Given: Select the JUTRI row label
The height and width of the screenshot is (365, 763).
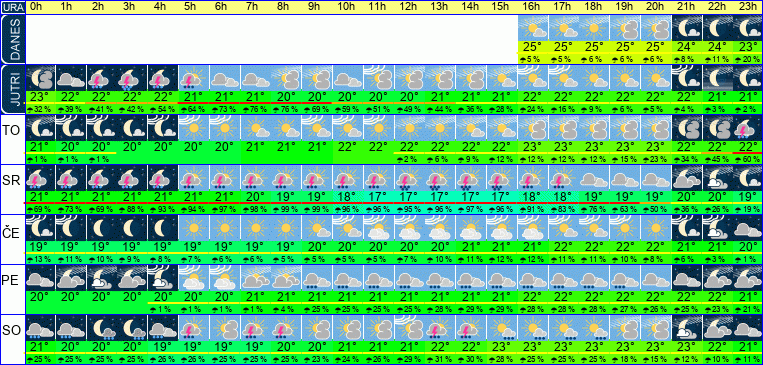Looking at the screenshot, I should click(x=12, y=90).
